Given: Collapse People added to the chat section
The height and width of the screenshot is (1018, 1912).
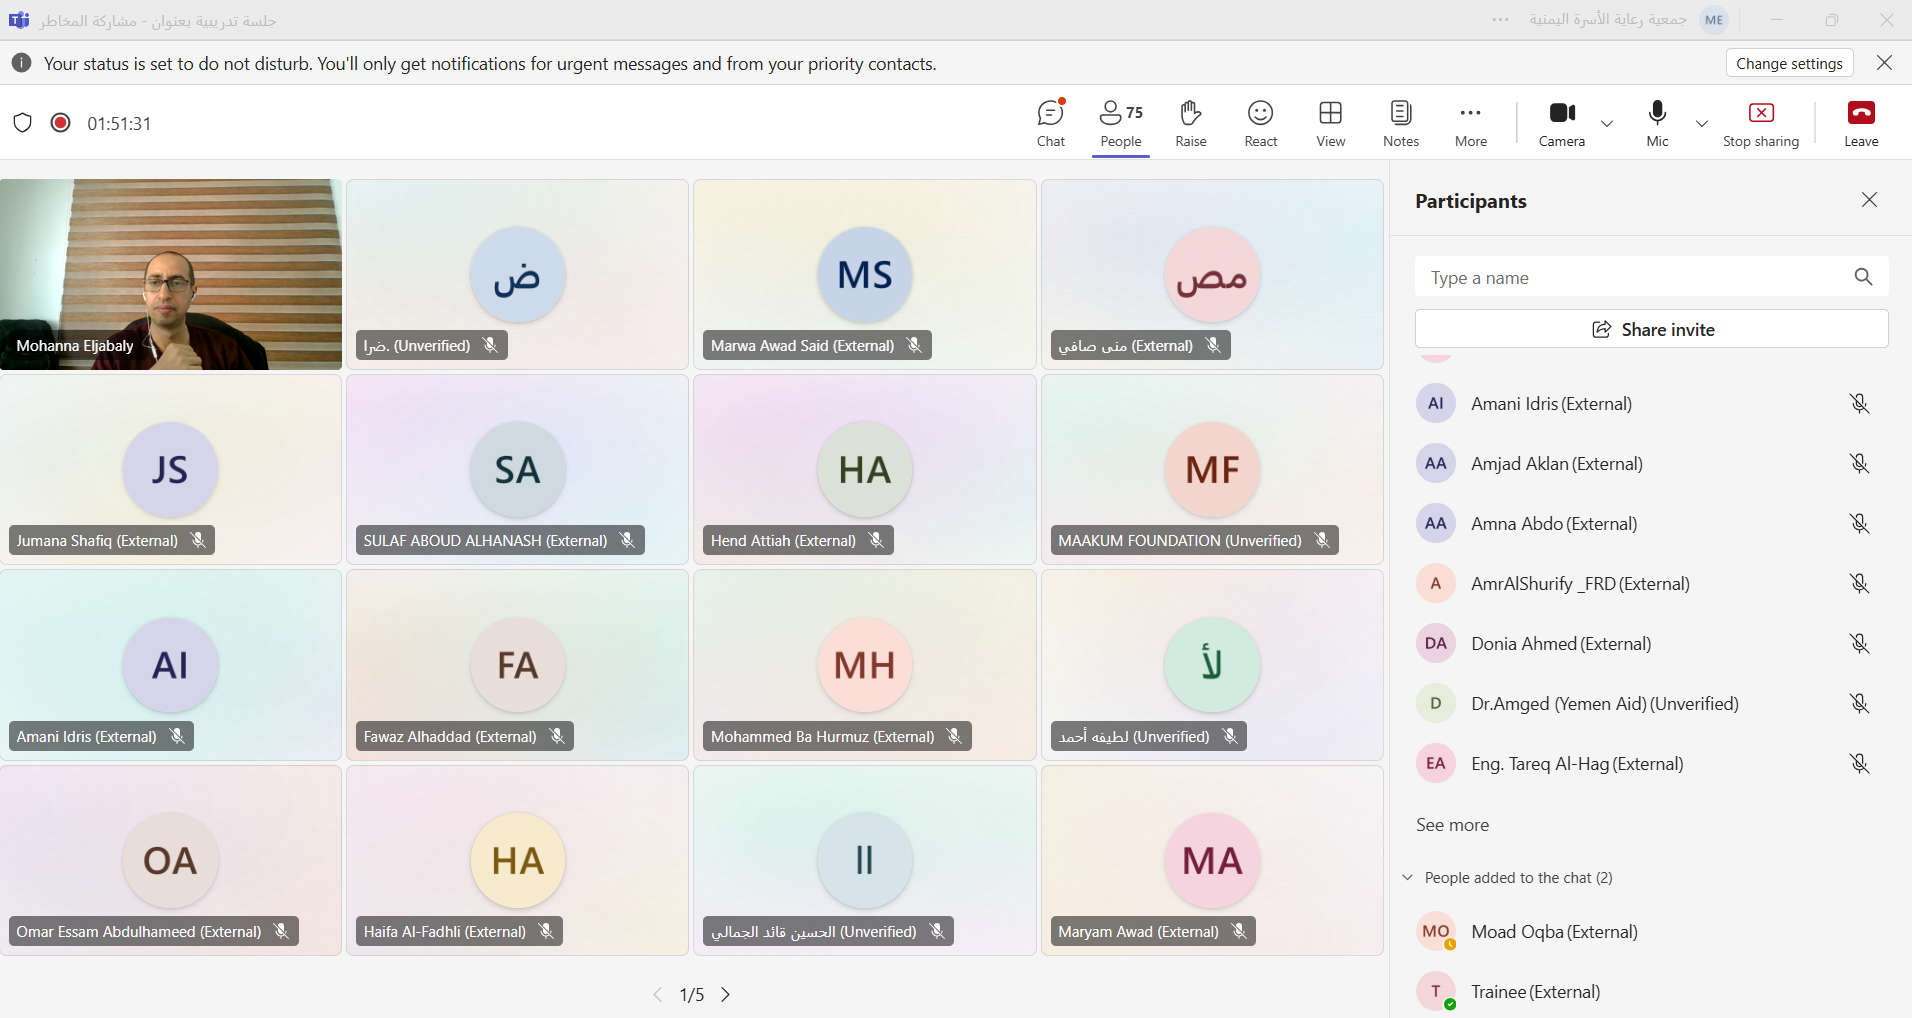Looking at the screenshot, I should 1408,878.
